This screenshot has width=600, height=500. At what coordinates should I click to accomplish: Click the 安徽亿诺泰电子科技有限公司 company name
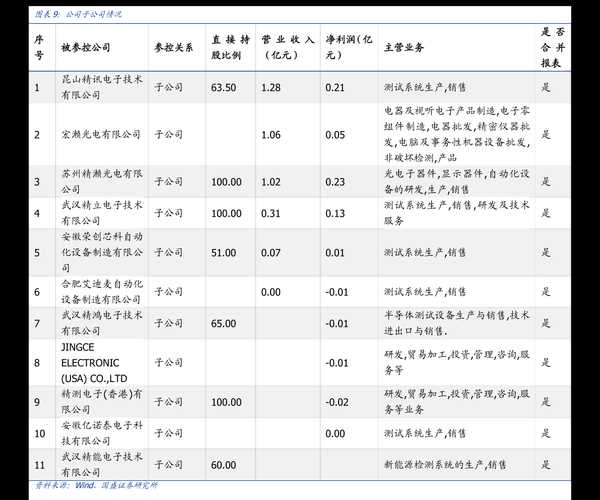click(102, 433)
